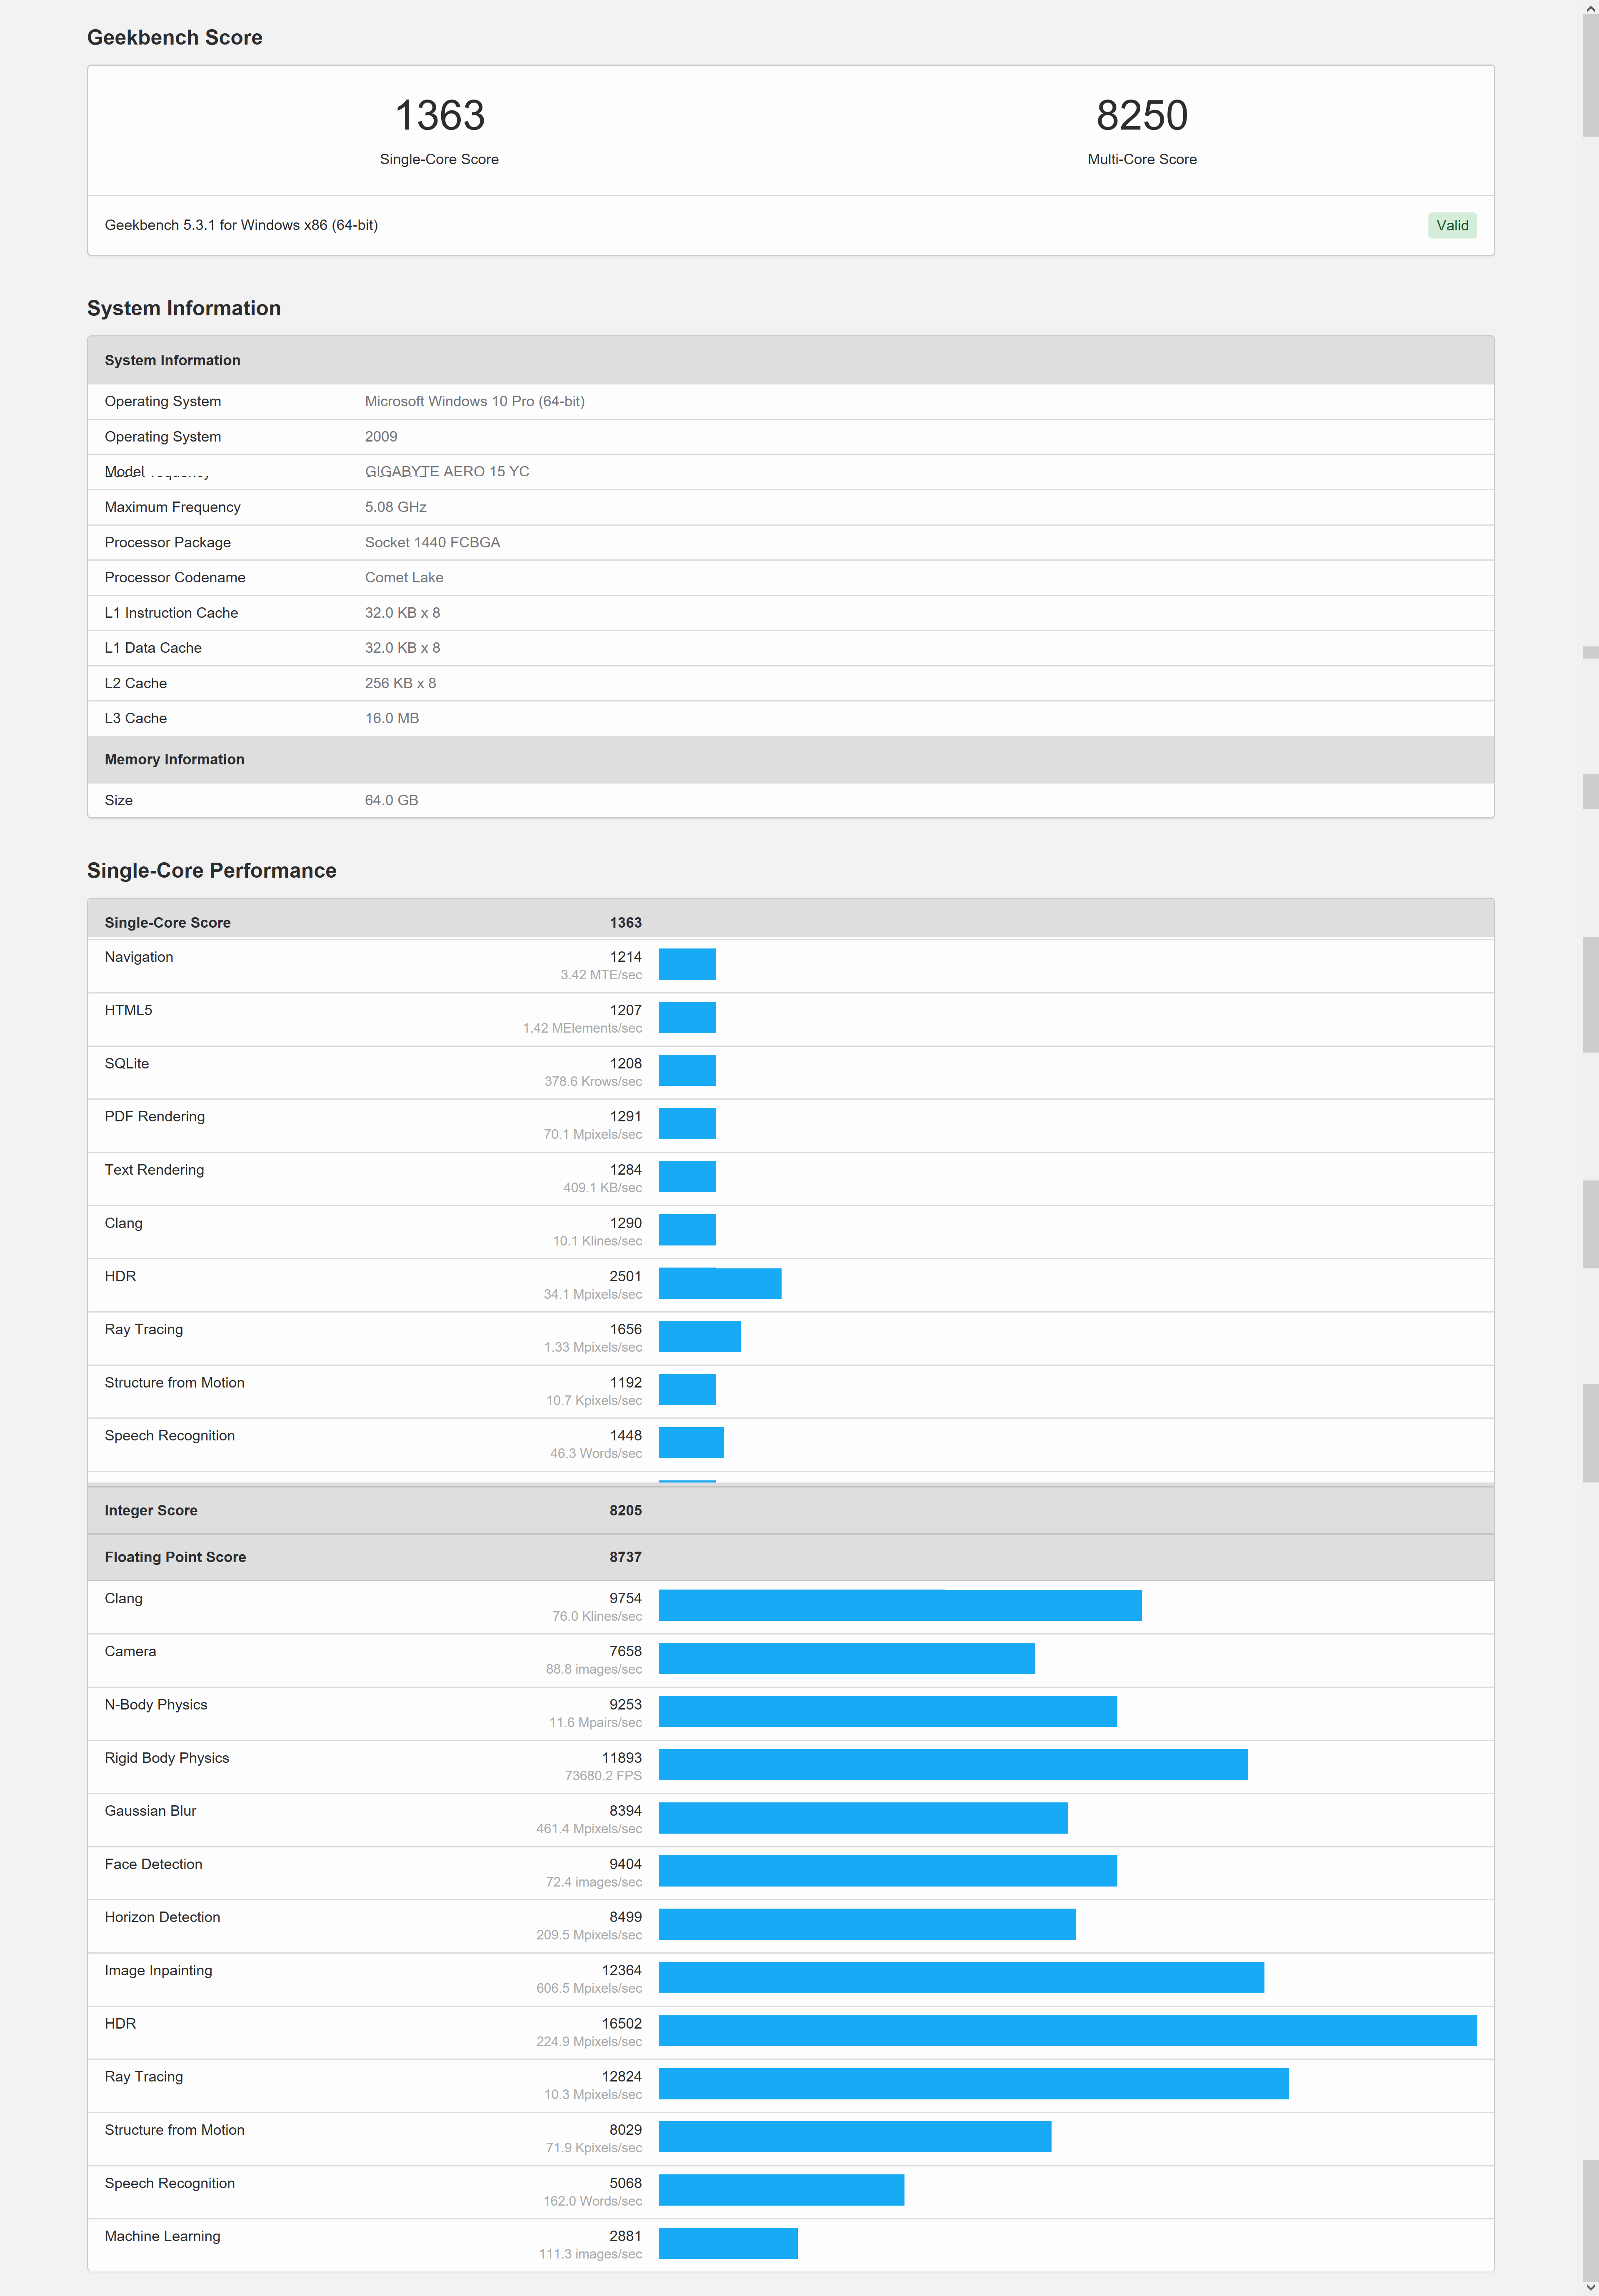Click Structure from Motion score 8029

(626, 2130)
